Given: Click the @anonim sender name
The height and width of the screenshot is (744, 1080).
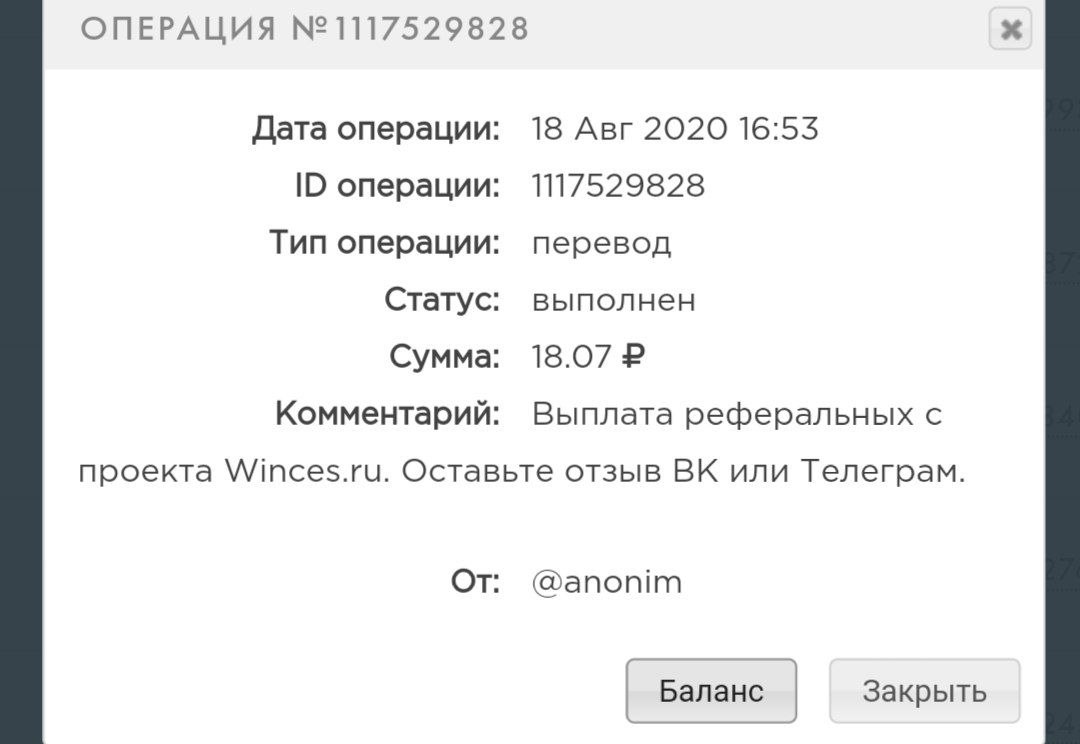Looking at the screenshot, I should 607,583.
